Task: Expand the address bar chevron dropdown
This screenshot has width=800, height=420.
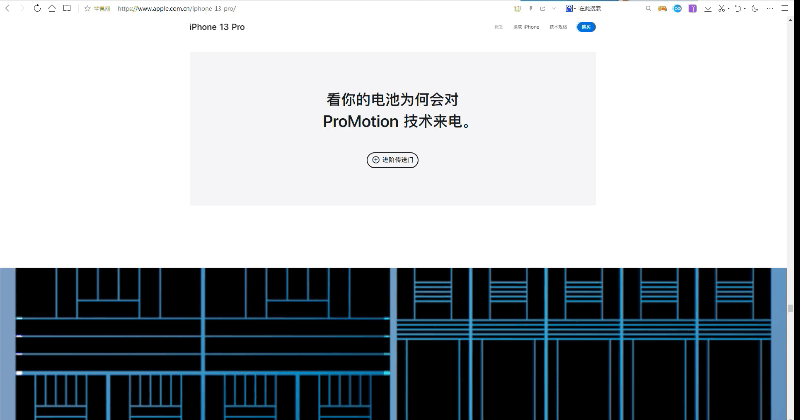Action: point(554,8)
